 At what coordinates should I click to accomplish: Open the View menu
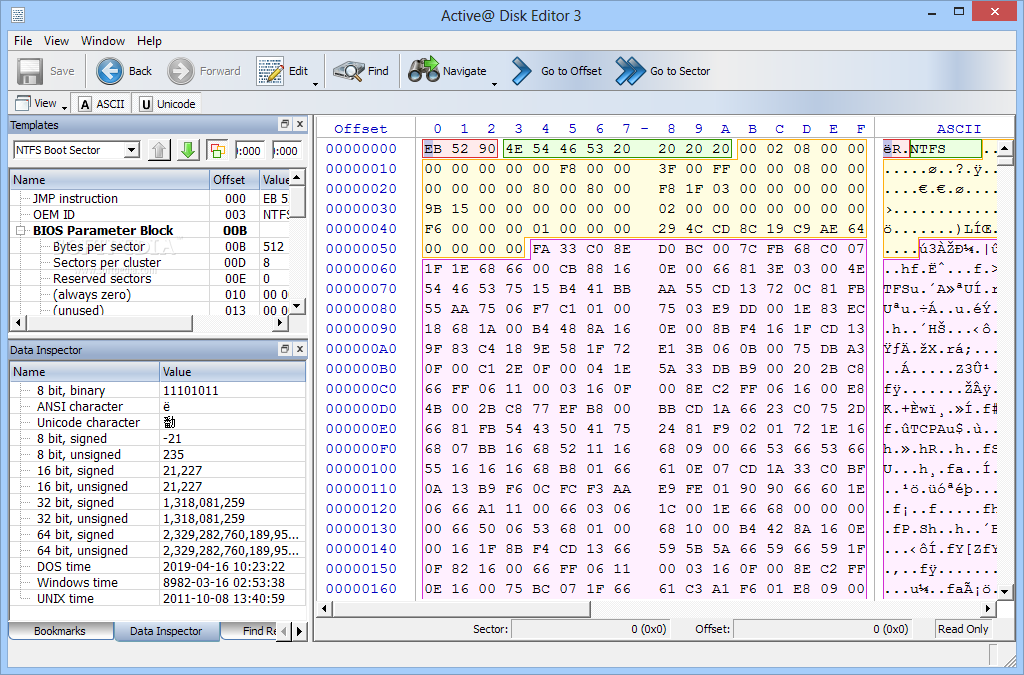[56, 40]
